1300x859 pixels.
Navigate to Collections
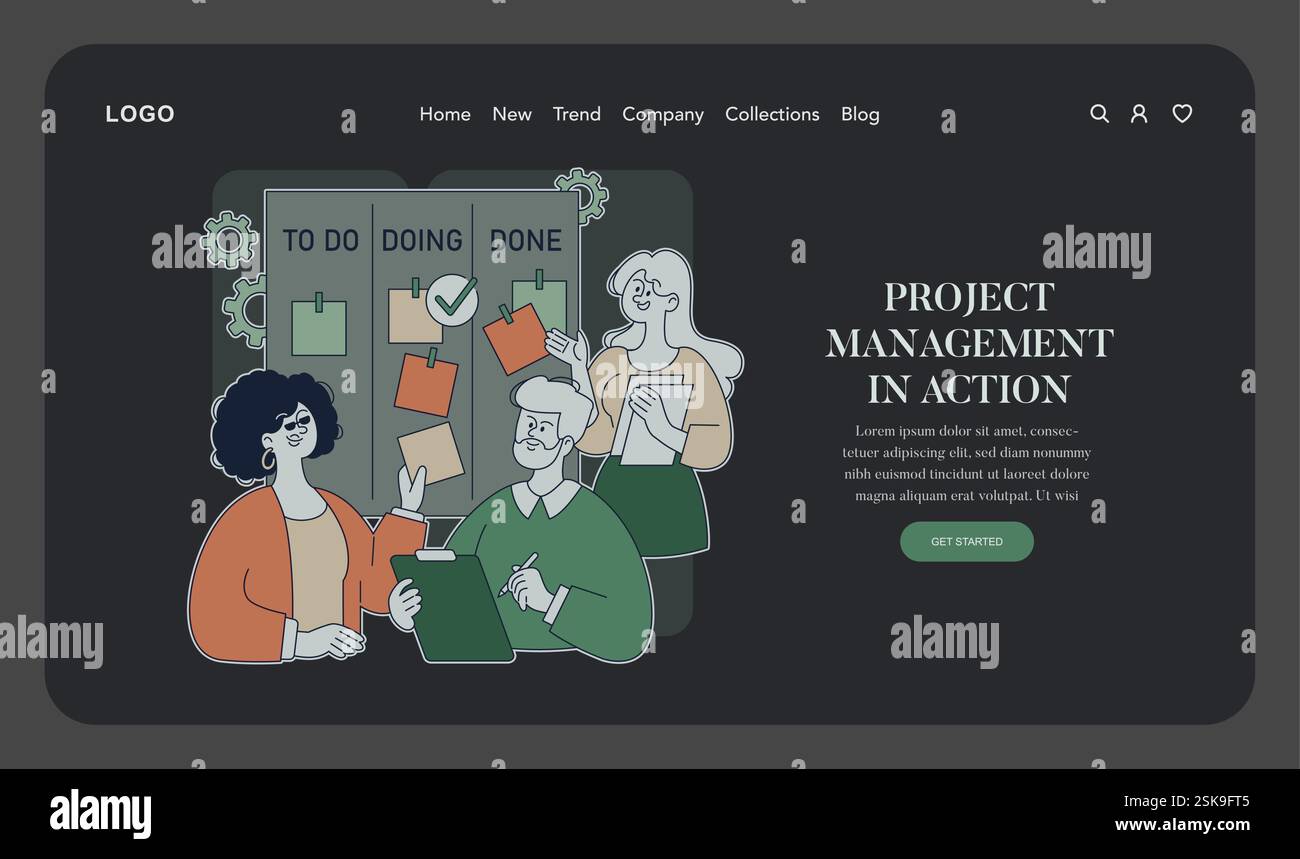[772, 114]
